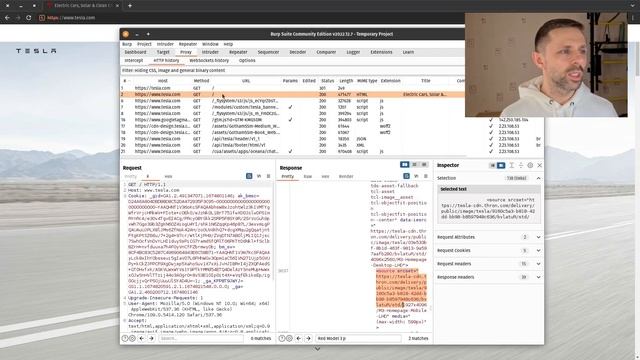Screen dimensions: 640x360
Task: Collapse the Inspector Selection section
Action: pyautogui.click(x=538, y=178)
